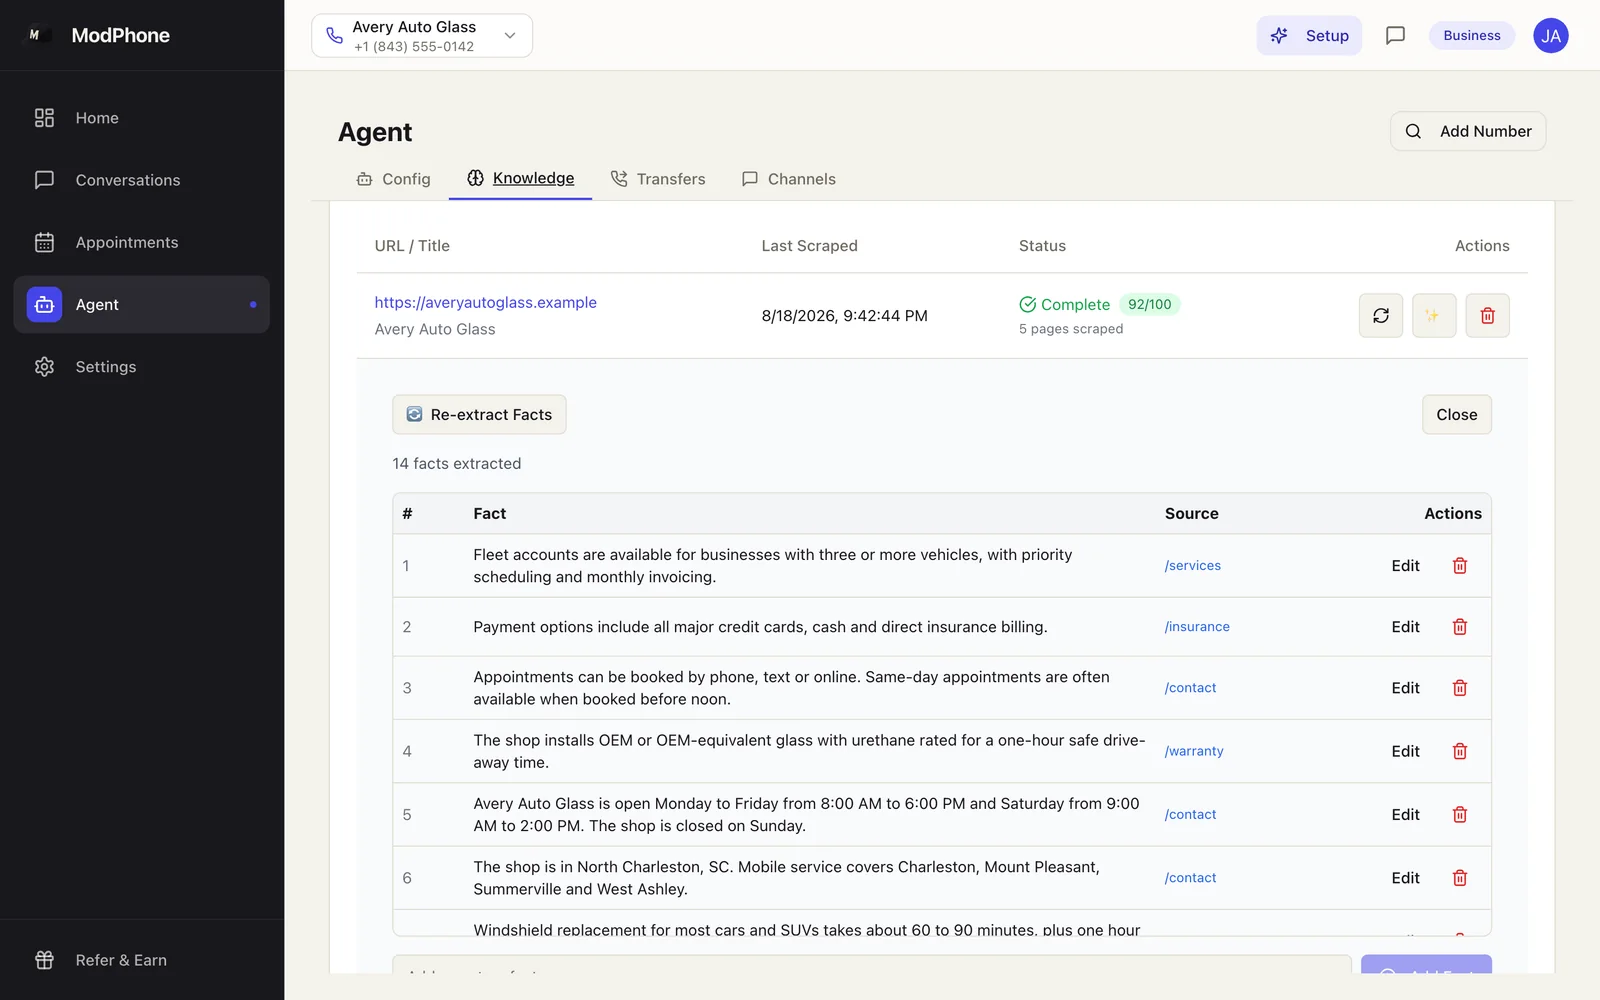Click the Re-extract Facts button
The width and height of the screenshot is (1600, 1000).
click(479, 415)
